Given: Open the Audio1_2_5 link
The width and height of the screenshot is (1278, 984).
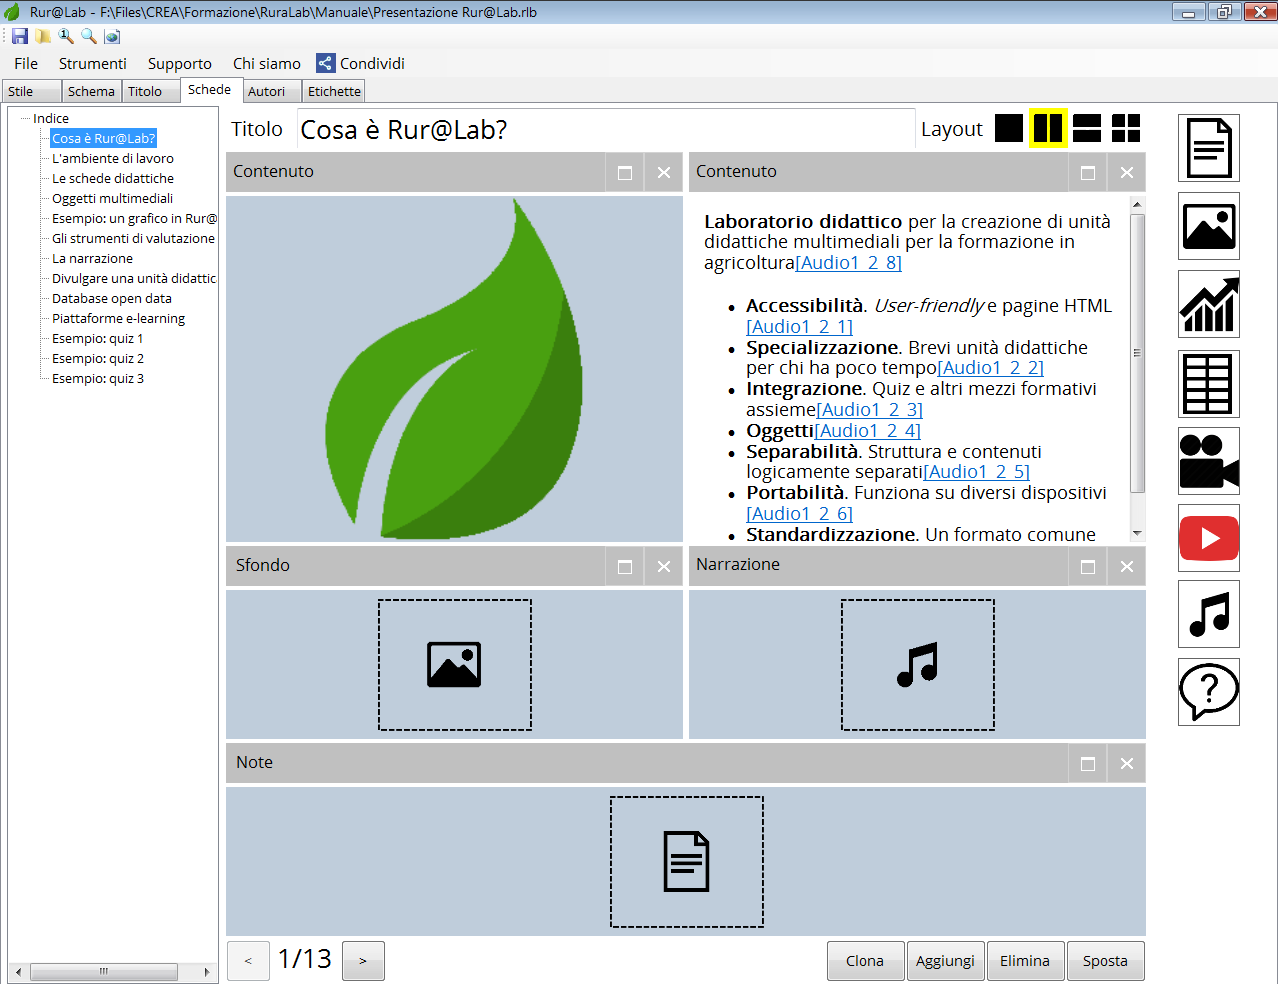Looking at the screenshot, I should tap(976, 472).
